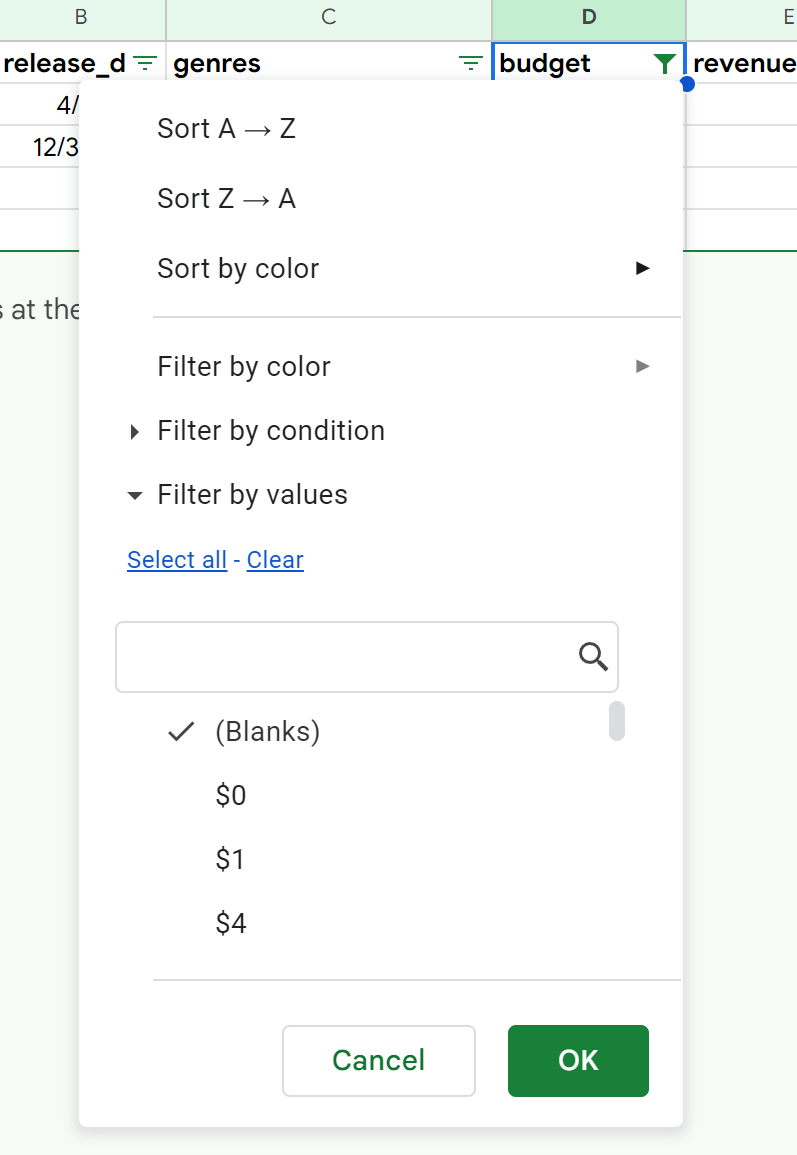The width and height of the screenshot is (797, 1155).
Task: Expand the Filter by condition section
Action: [270, 431]
